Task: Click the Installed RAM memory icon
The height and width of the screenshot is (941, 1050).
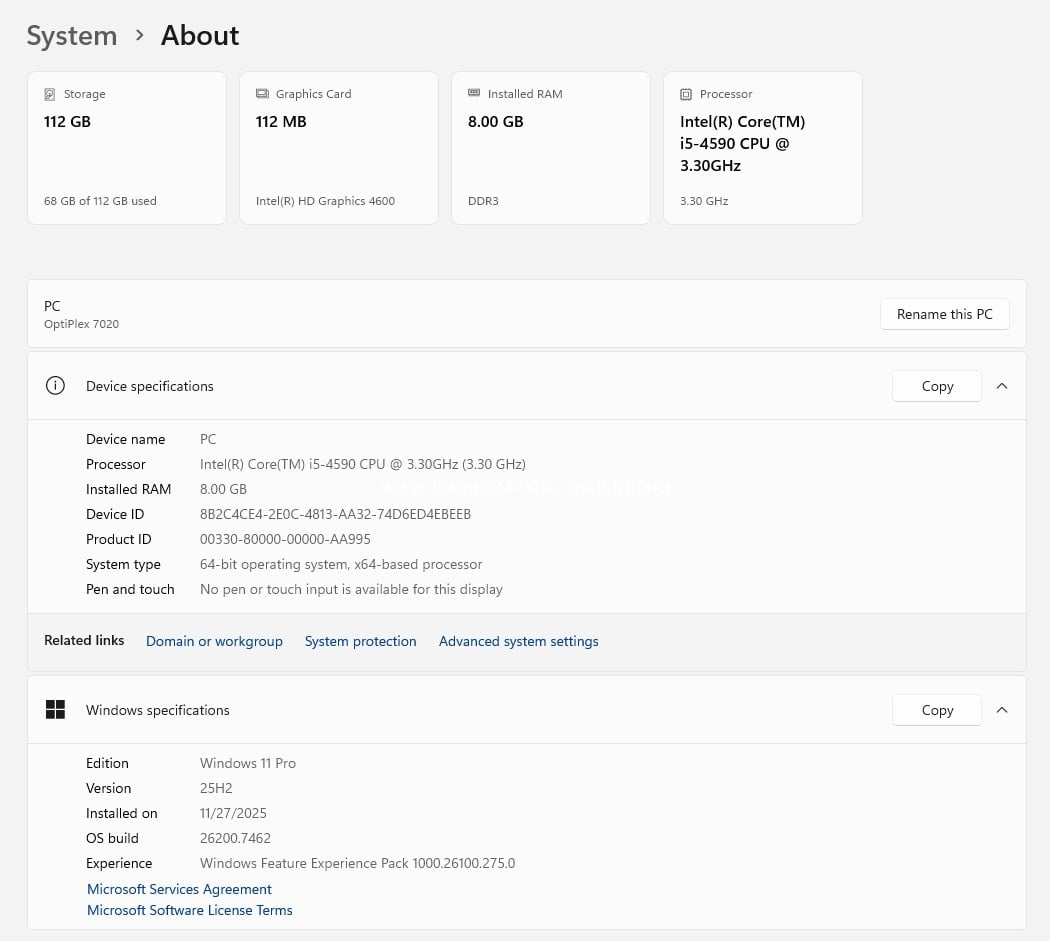Action: click(474, 94)
